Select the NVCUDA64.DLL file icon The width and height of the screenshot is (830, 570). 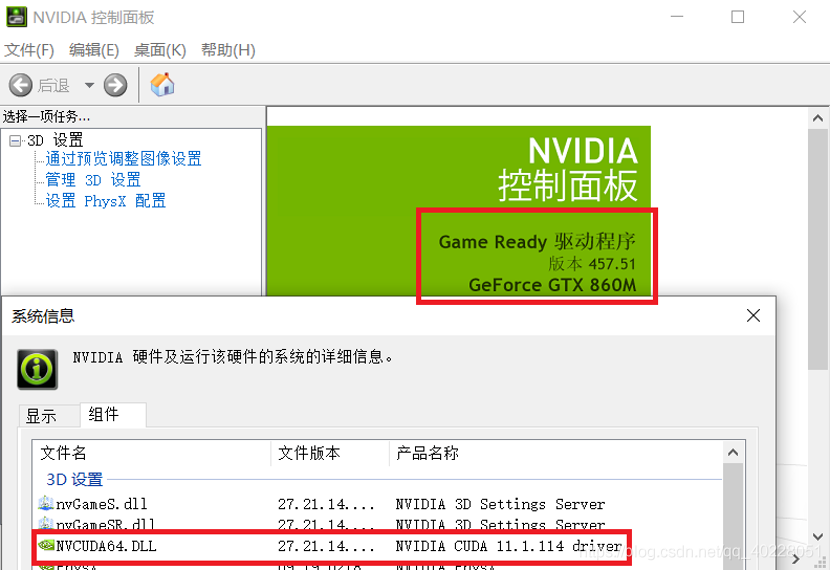click(46, 545)
